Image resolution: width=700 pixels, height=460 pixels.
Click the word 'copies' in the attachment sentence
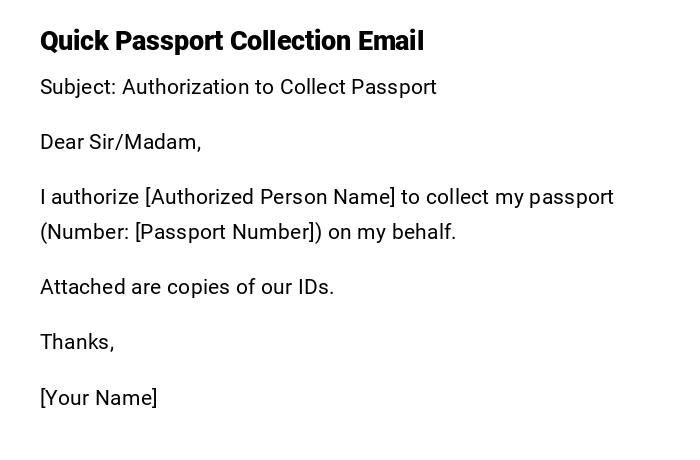pyautogui.click(x=198, y=287)
